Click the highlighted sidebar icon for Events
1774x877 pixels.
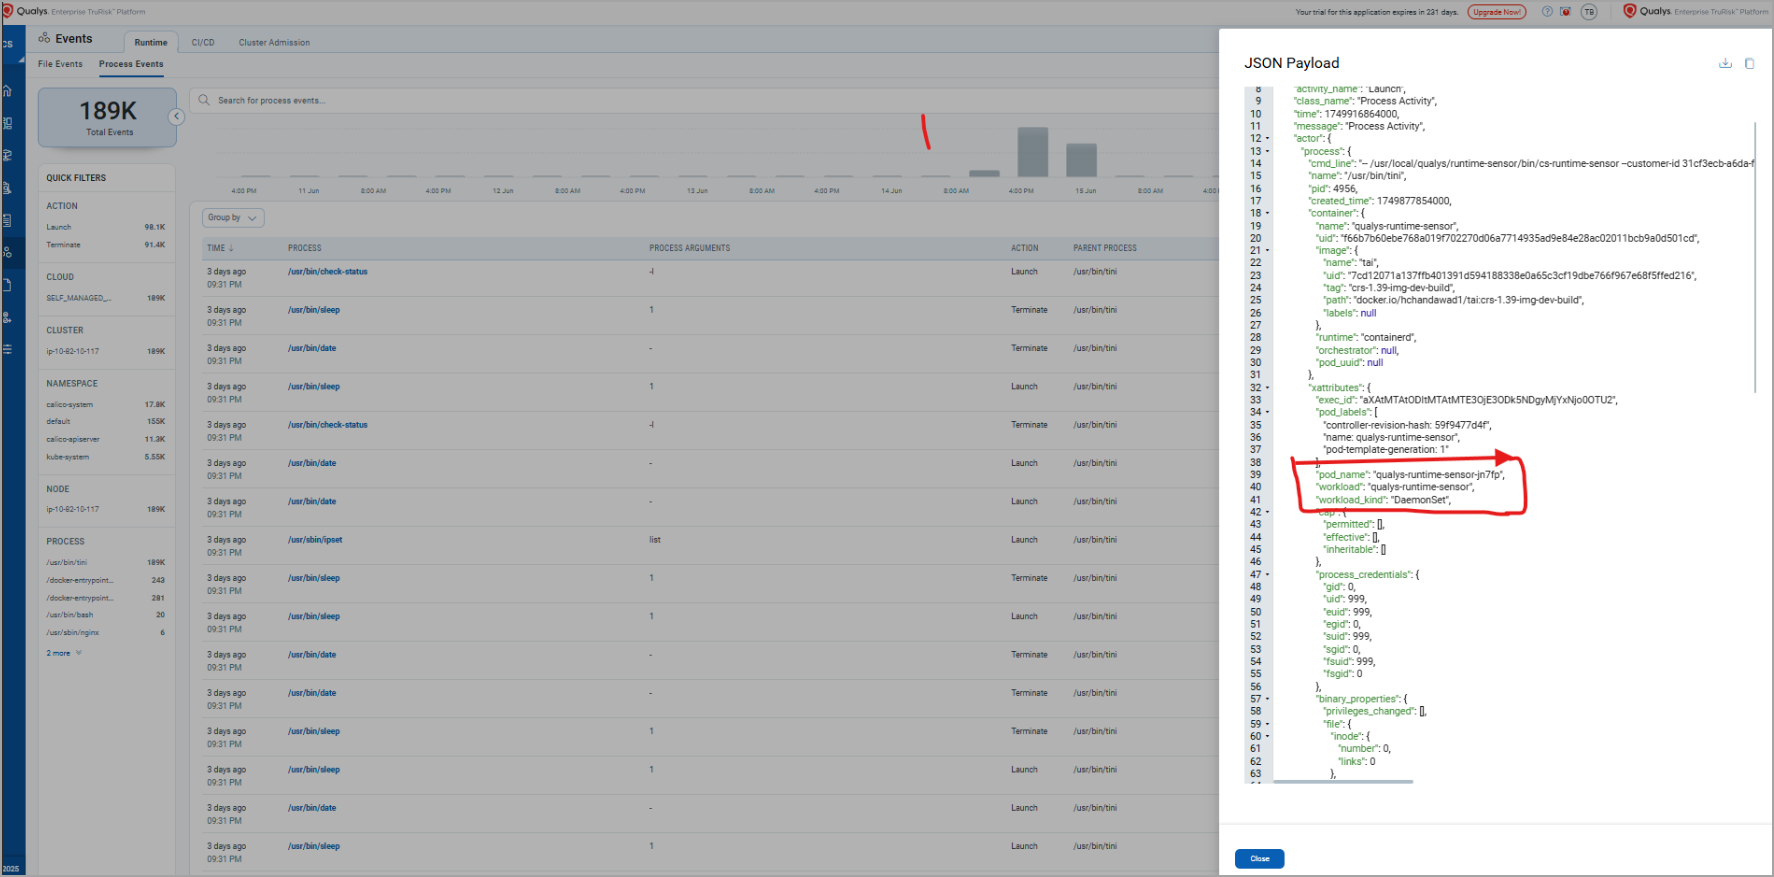(x=7, y=252)
